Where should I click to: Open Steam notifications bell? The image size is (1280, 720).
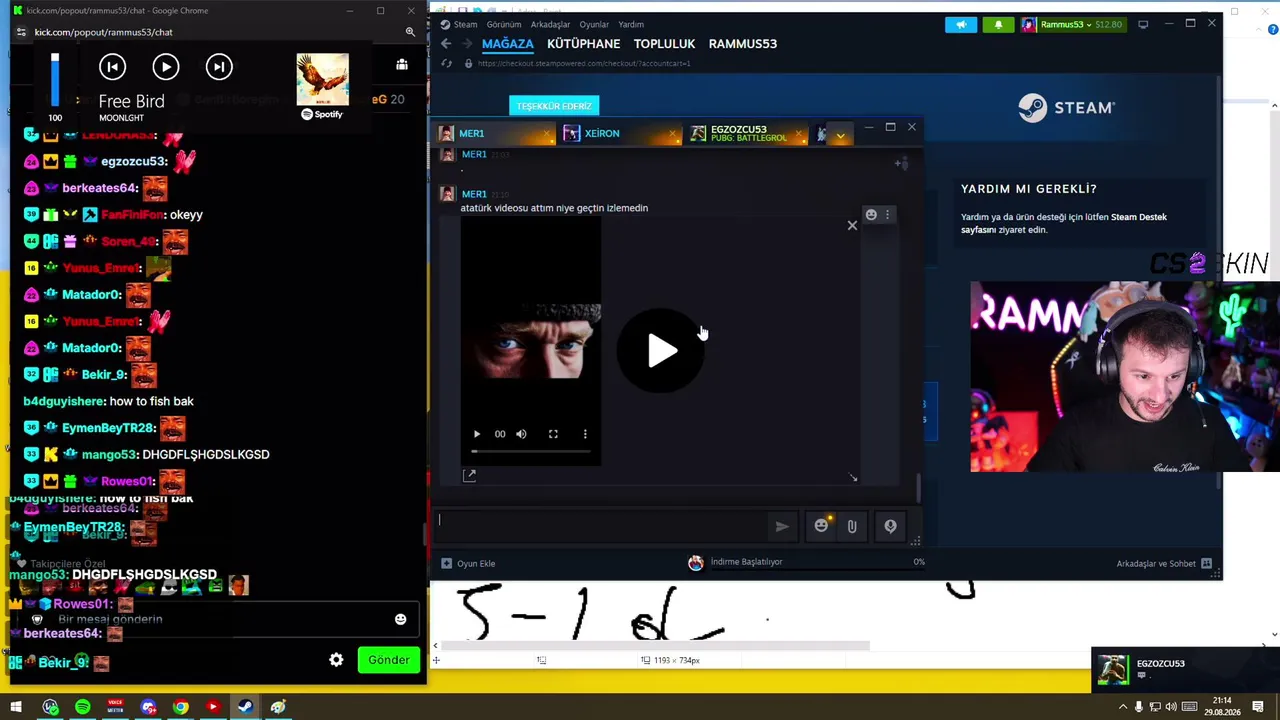(998, 24)
